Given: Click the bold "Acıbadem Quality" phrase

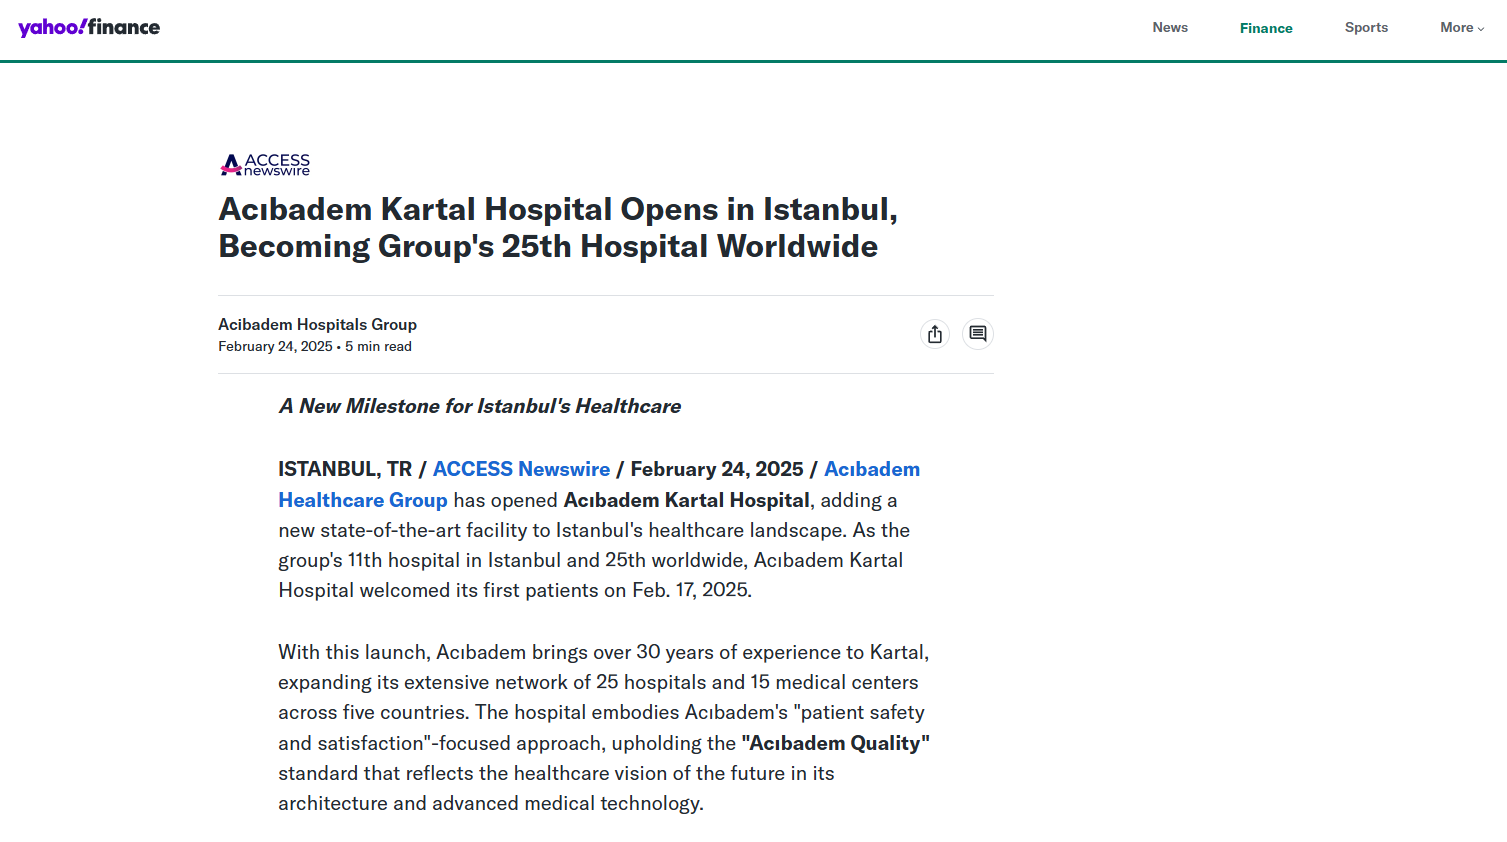Looking at the screenshot, I should point(835,743).
